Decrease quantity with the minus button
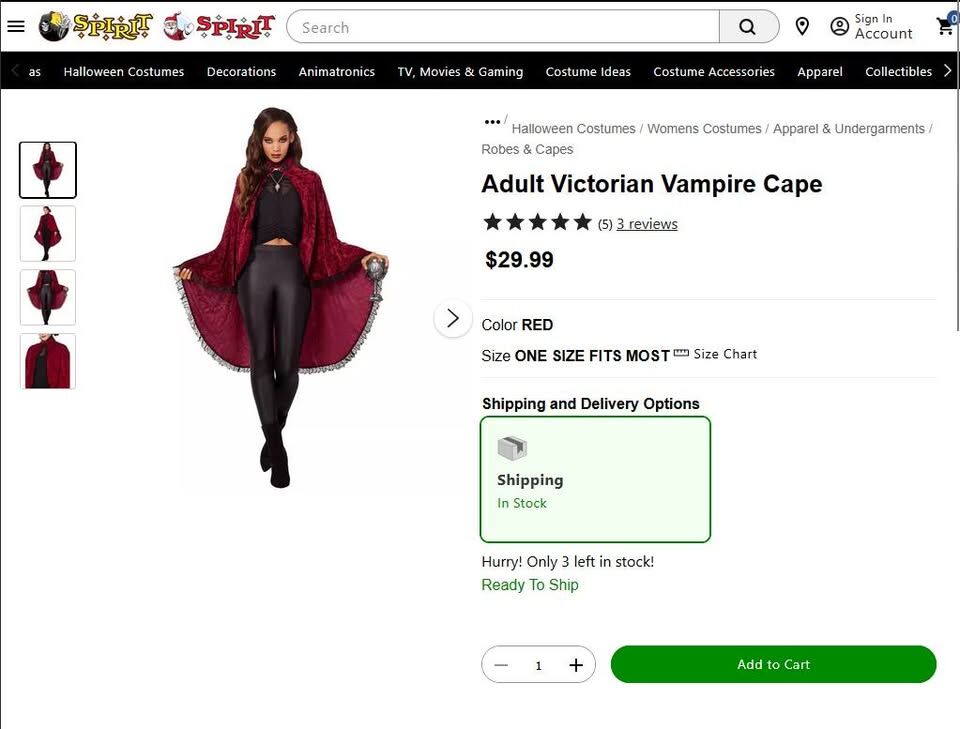Image resolution: width=960 pixels, height=729 pixels. click(x=501, y=665)
